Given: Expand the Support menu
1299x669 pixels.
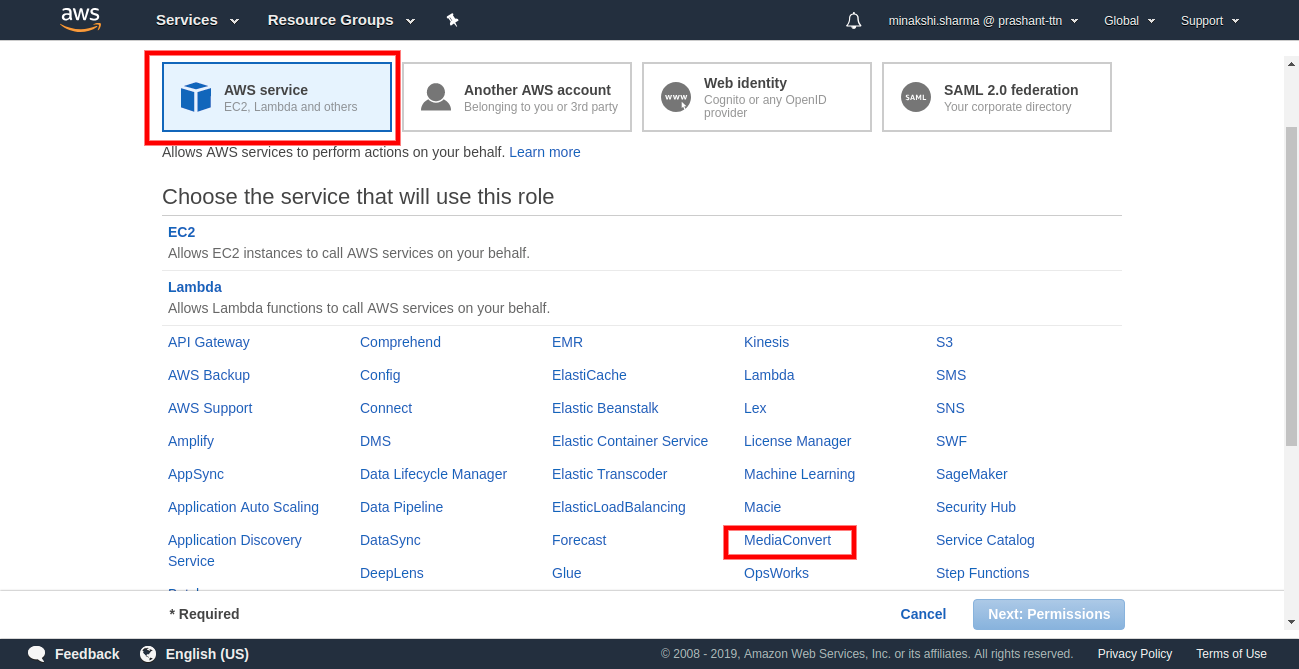Looking at the screenshot, I should pyautogui.click(x=1210, y=20).
